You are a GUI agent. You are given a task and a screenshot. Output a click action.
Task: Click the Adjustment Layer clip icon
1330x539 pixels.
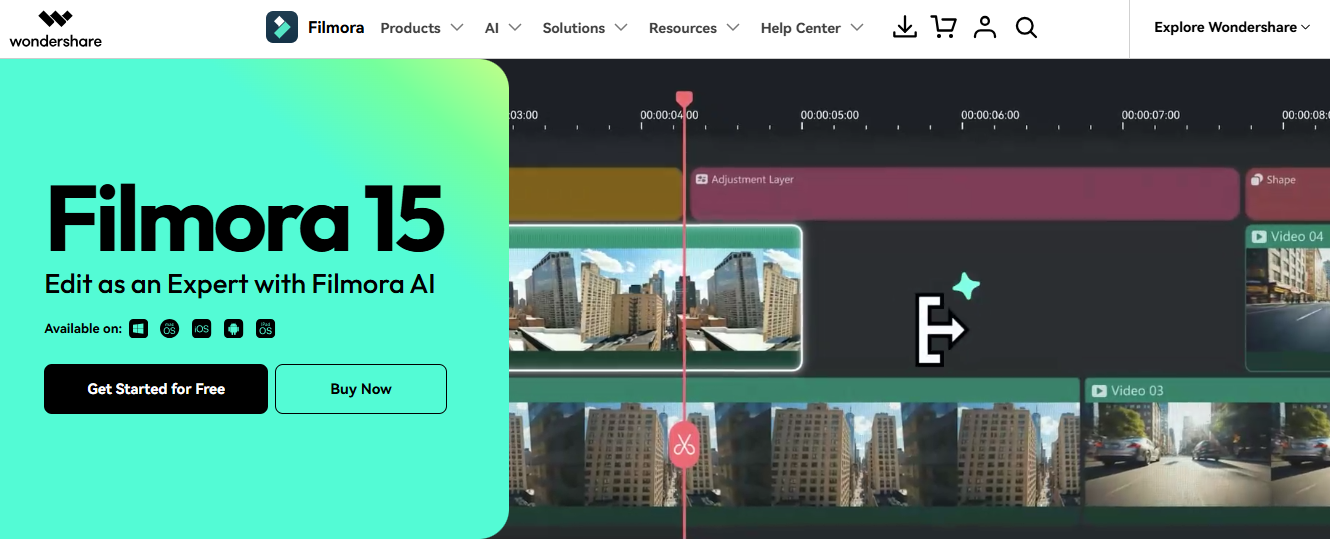click(x=702, y=180)
